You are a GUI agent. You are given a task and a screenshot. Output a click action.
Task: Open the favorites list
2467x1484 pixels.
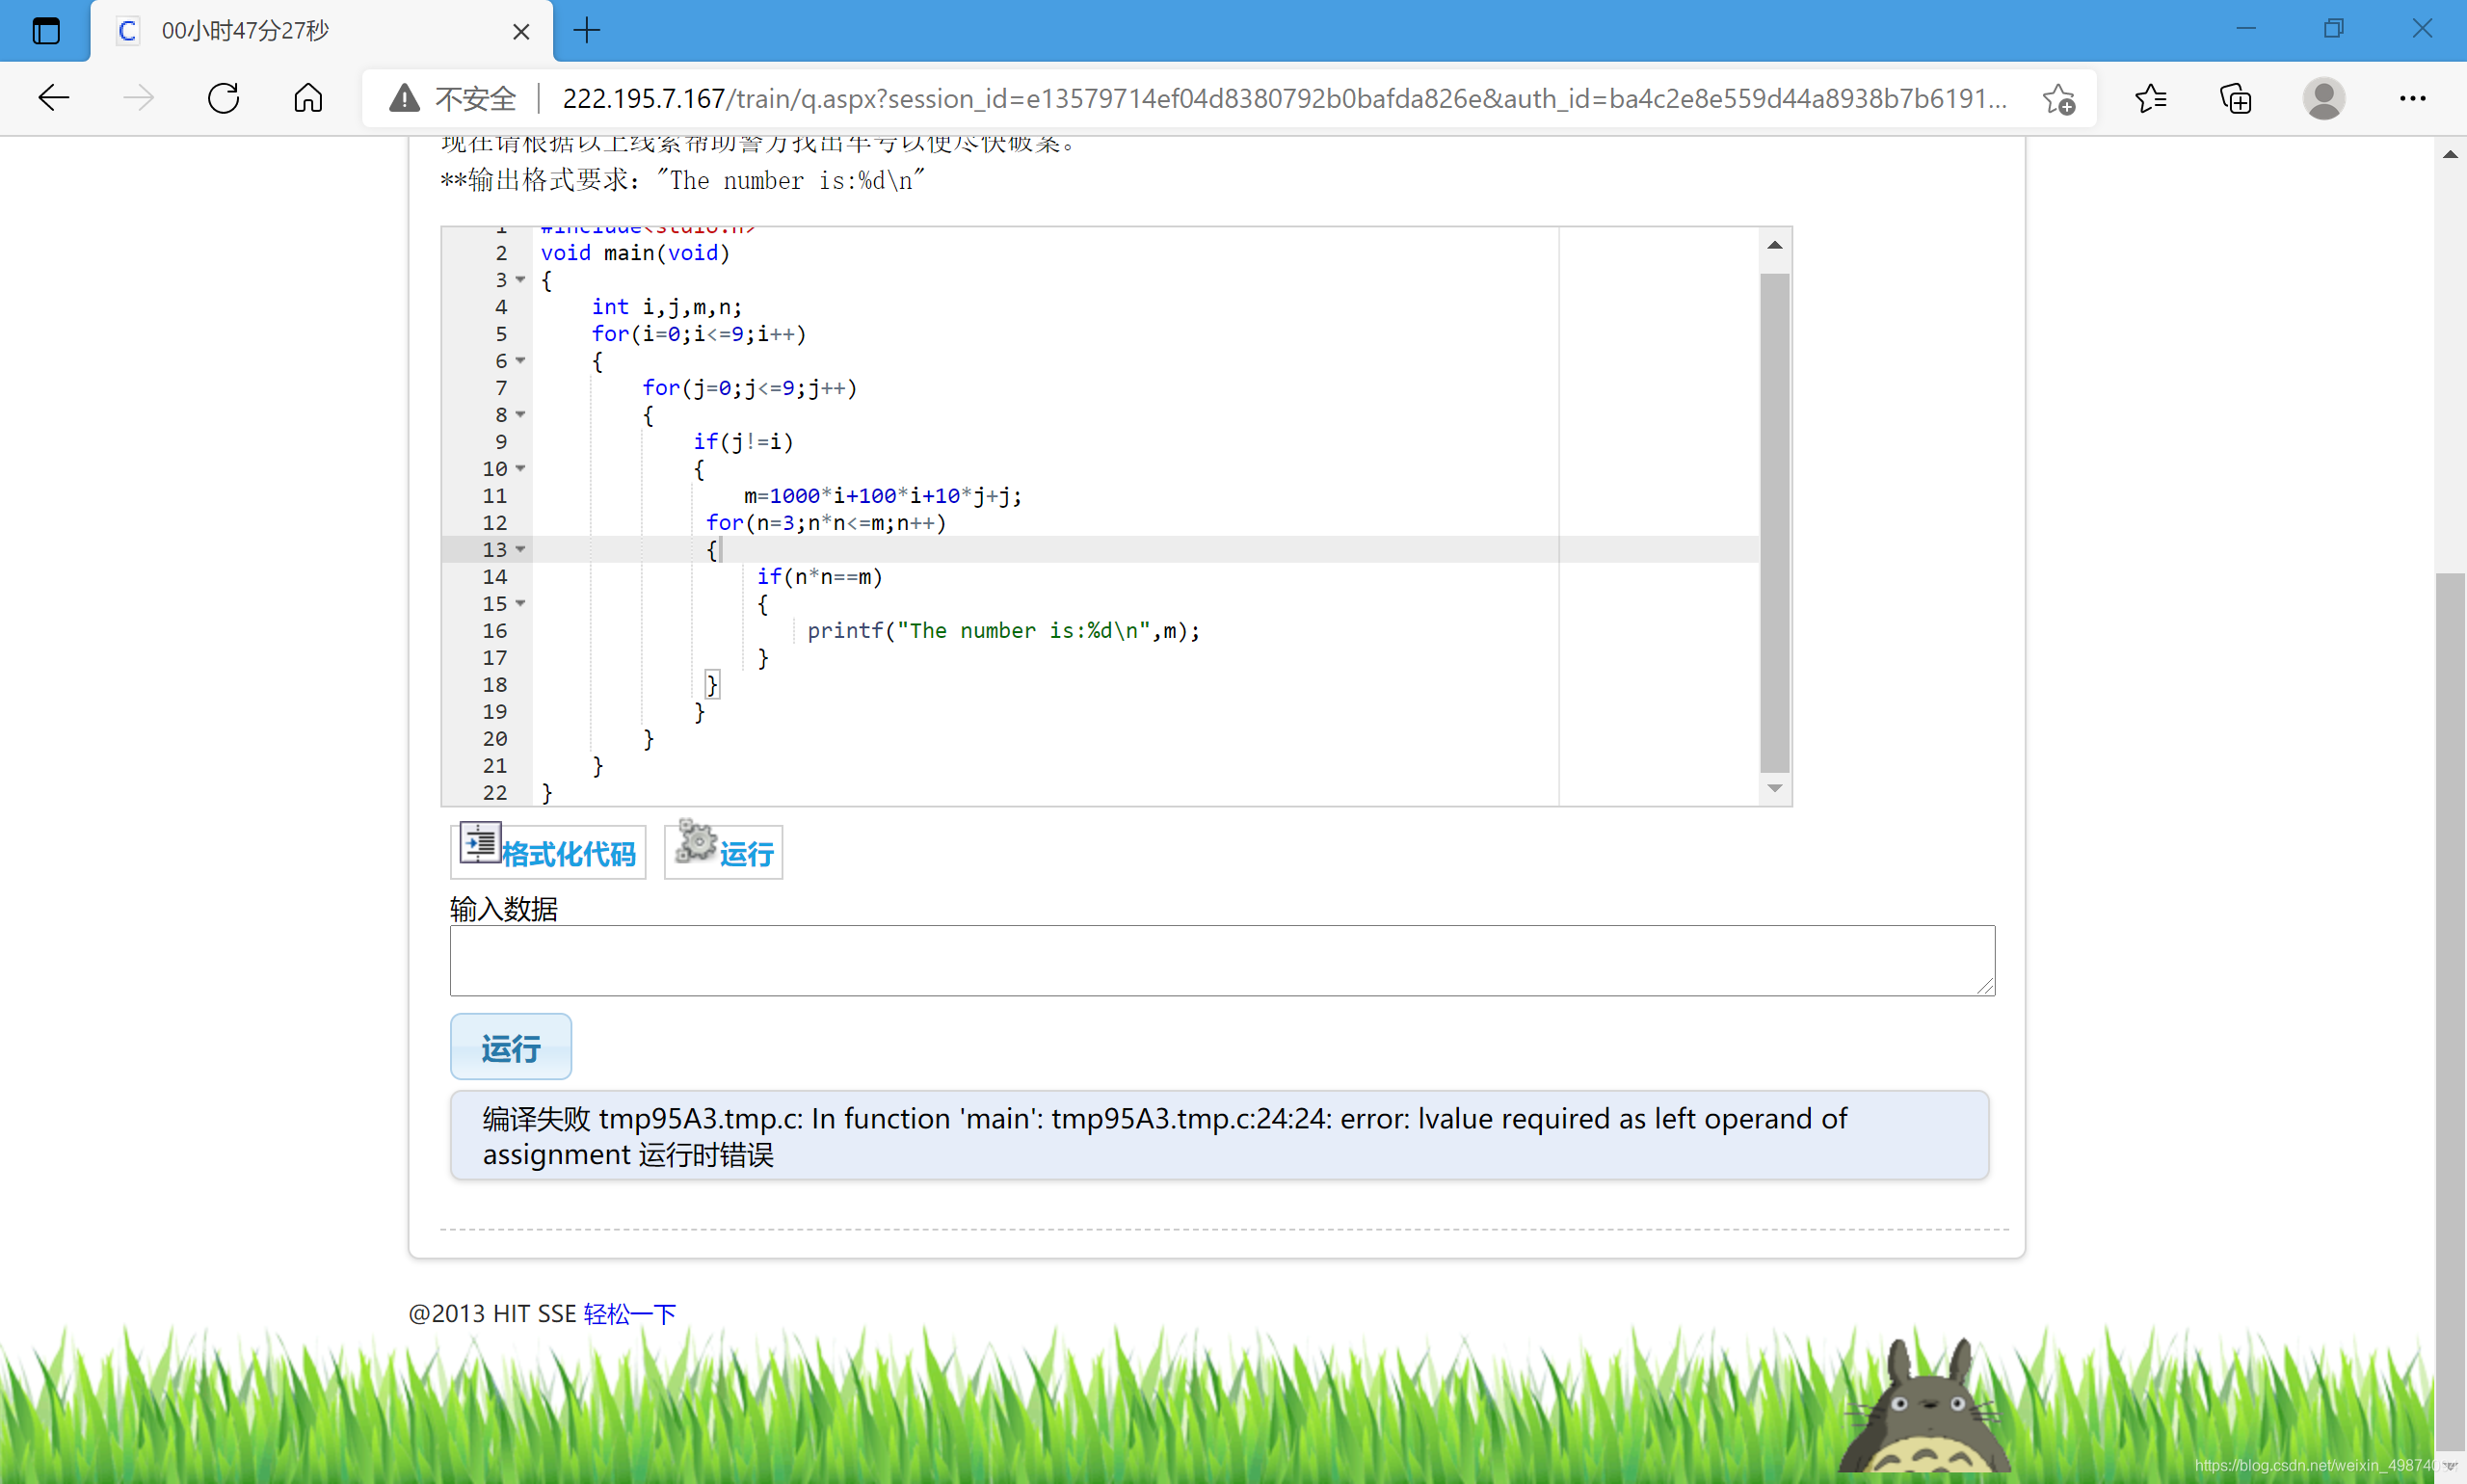click(x=2150, y=98)
